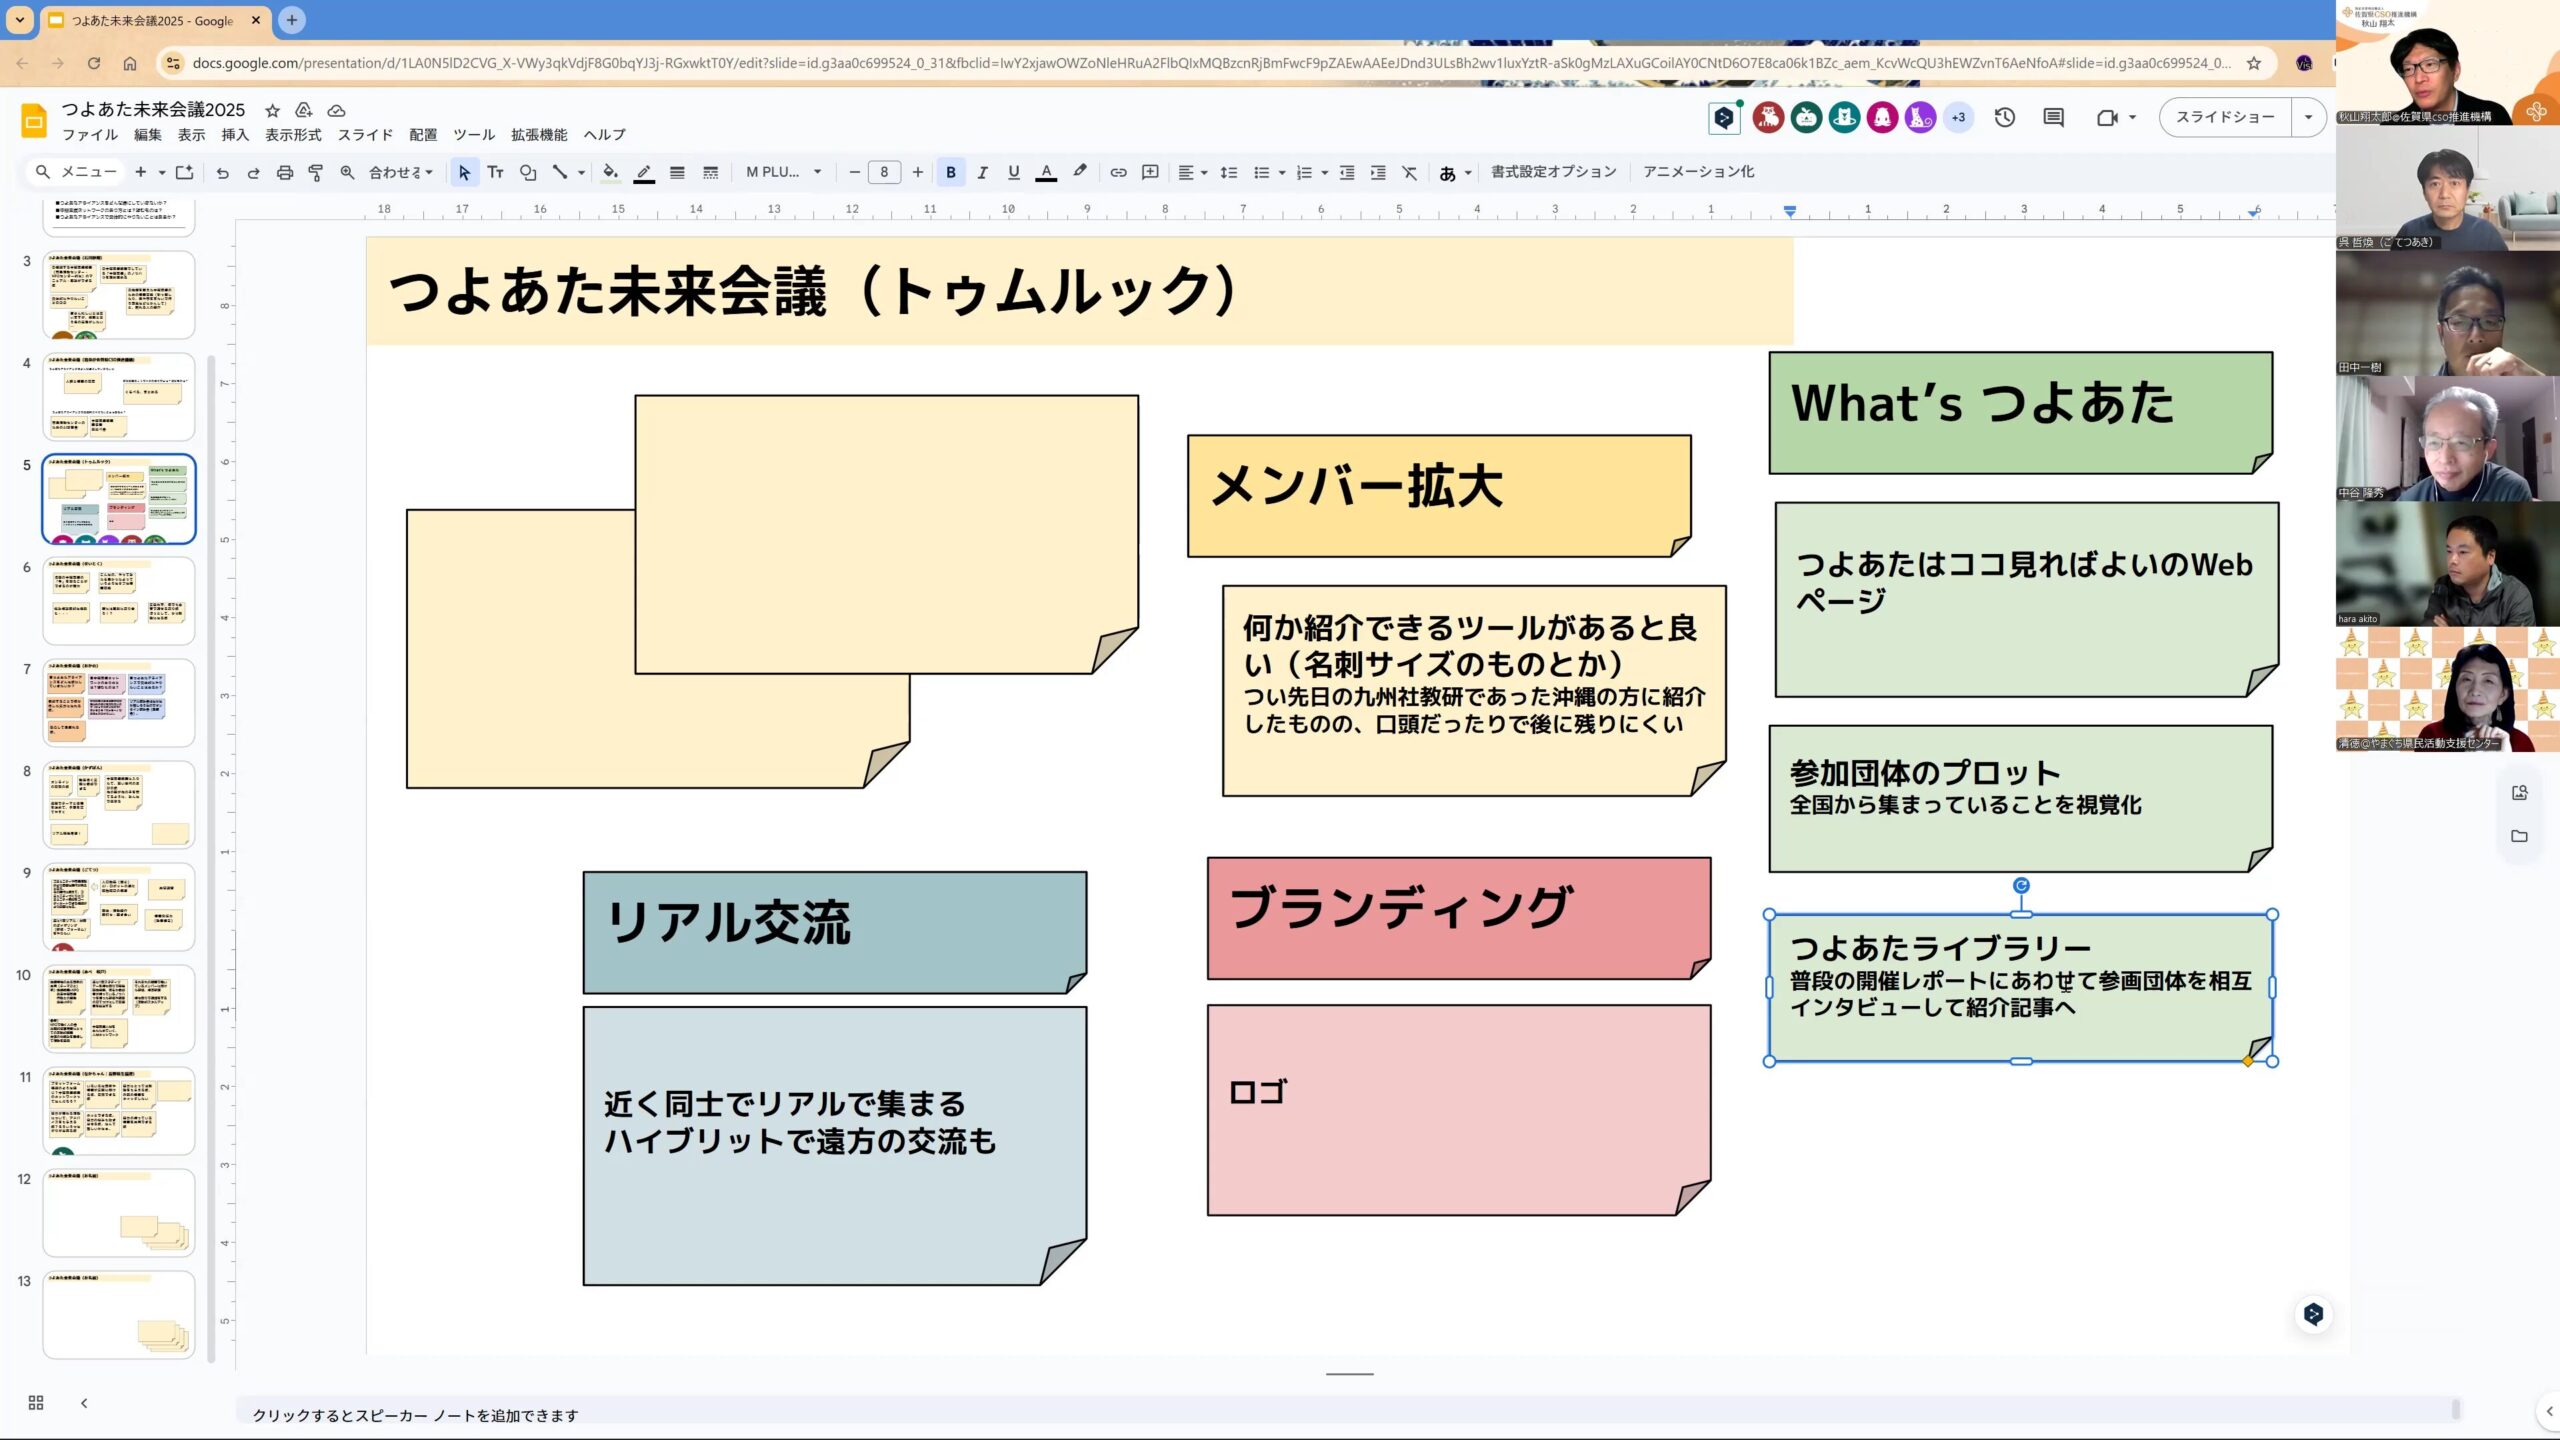Expand the zoom 合わせる dropdown
The height and width of the screenshot is (1440, 2560).
(401, 172)
